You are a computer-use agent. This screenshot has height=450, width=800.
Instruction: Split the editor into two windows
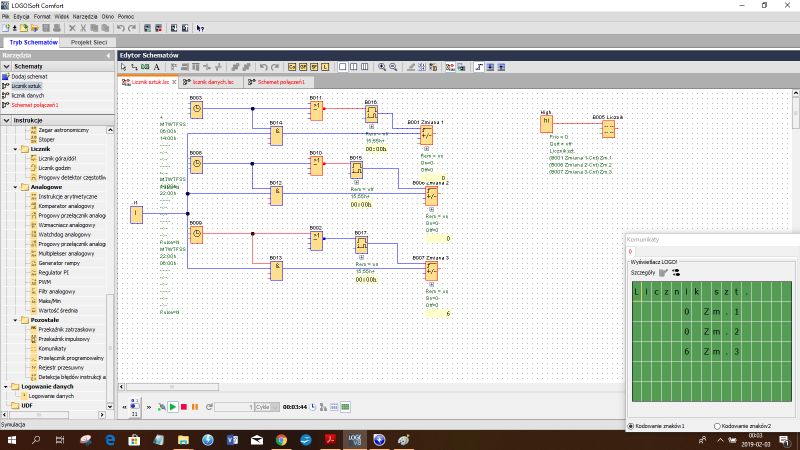(x=354, y=67)
